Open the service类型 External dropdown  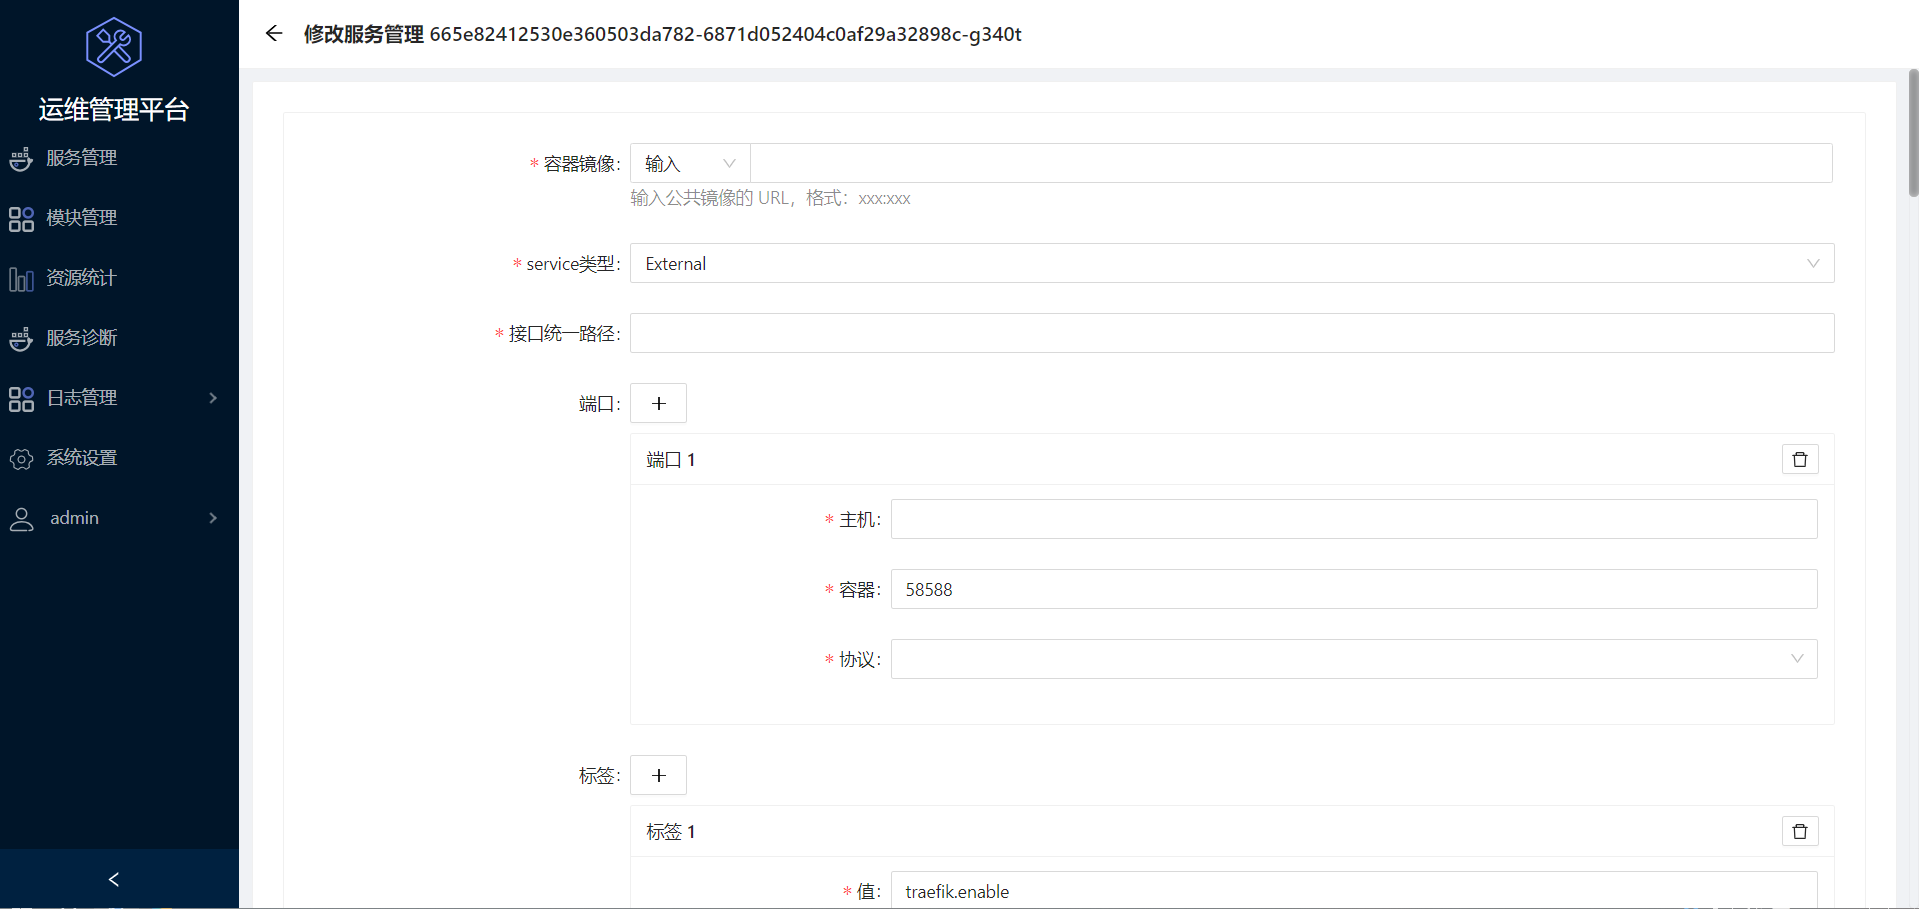coord(1232,263)
